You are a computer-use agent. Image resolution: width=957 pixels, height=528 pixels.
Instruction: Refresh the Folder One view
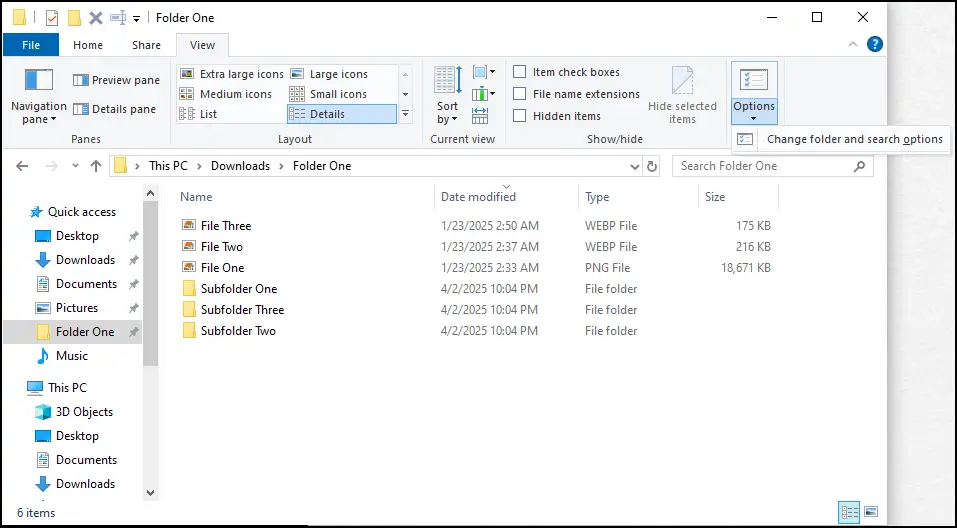652,167
